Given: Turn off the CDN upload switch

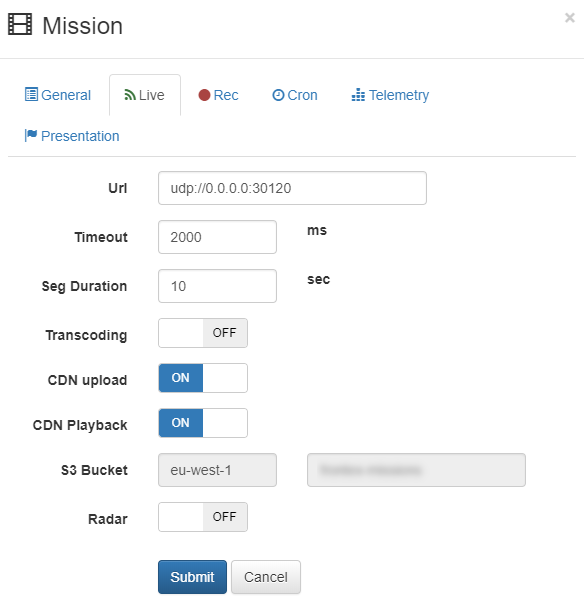Looking at the screenshot, I should coord(203,378).
